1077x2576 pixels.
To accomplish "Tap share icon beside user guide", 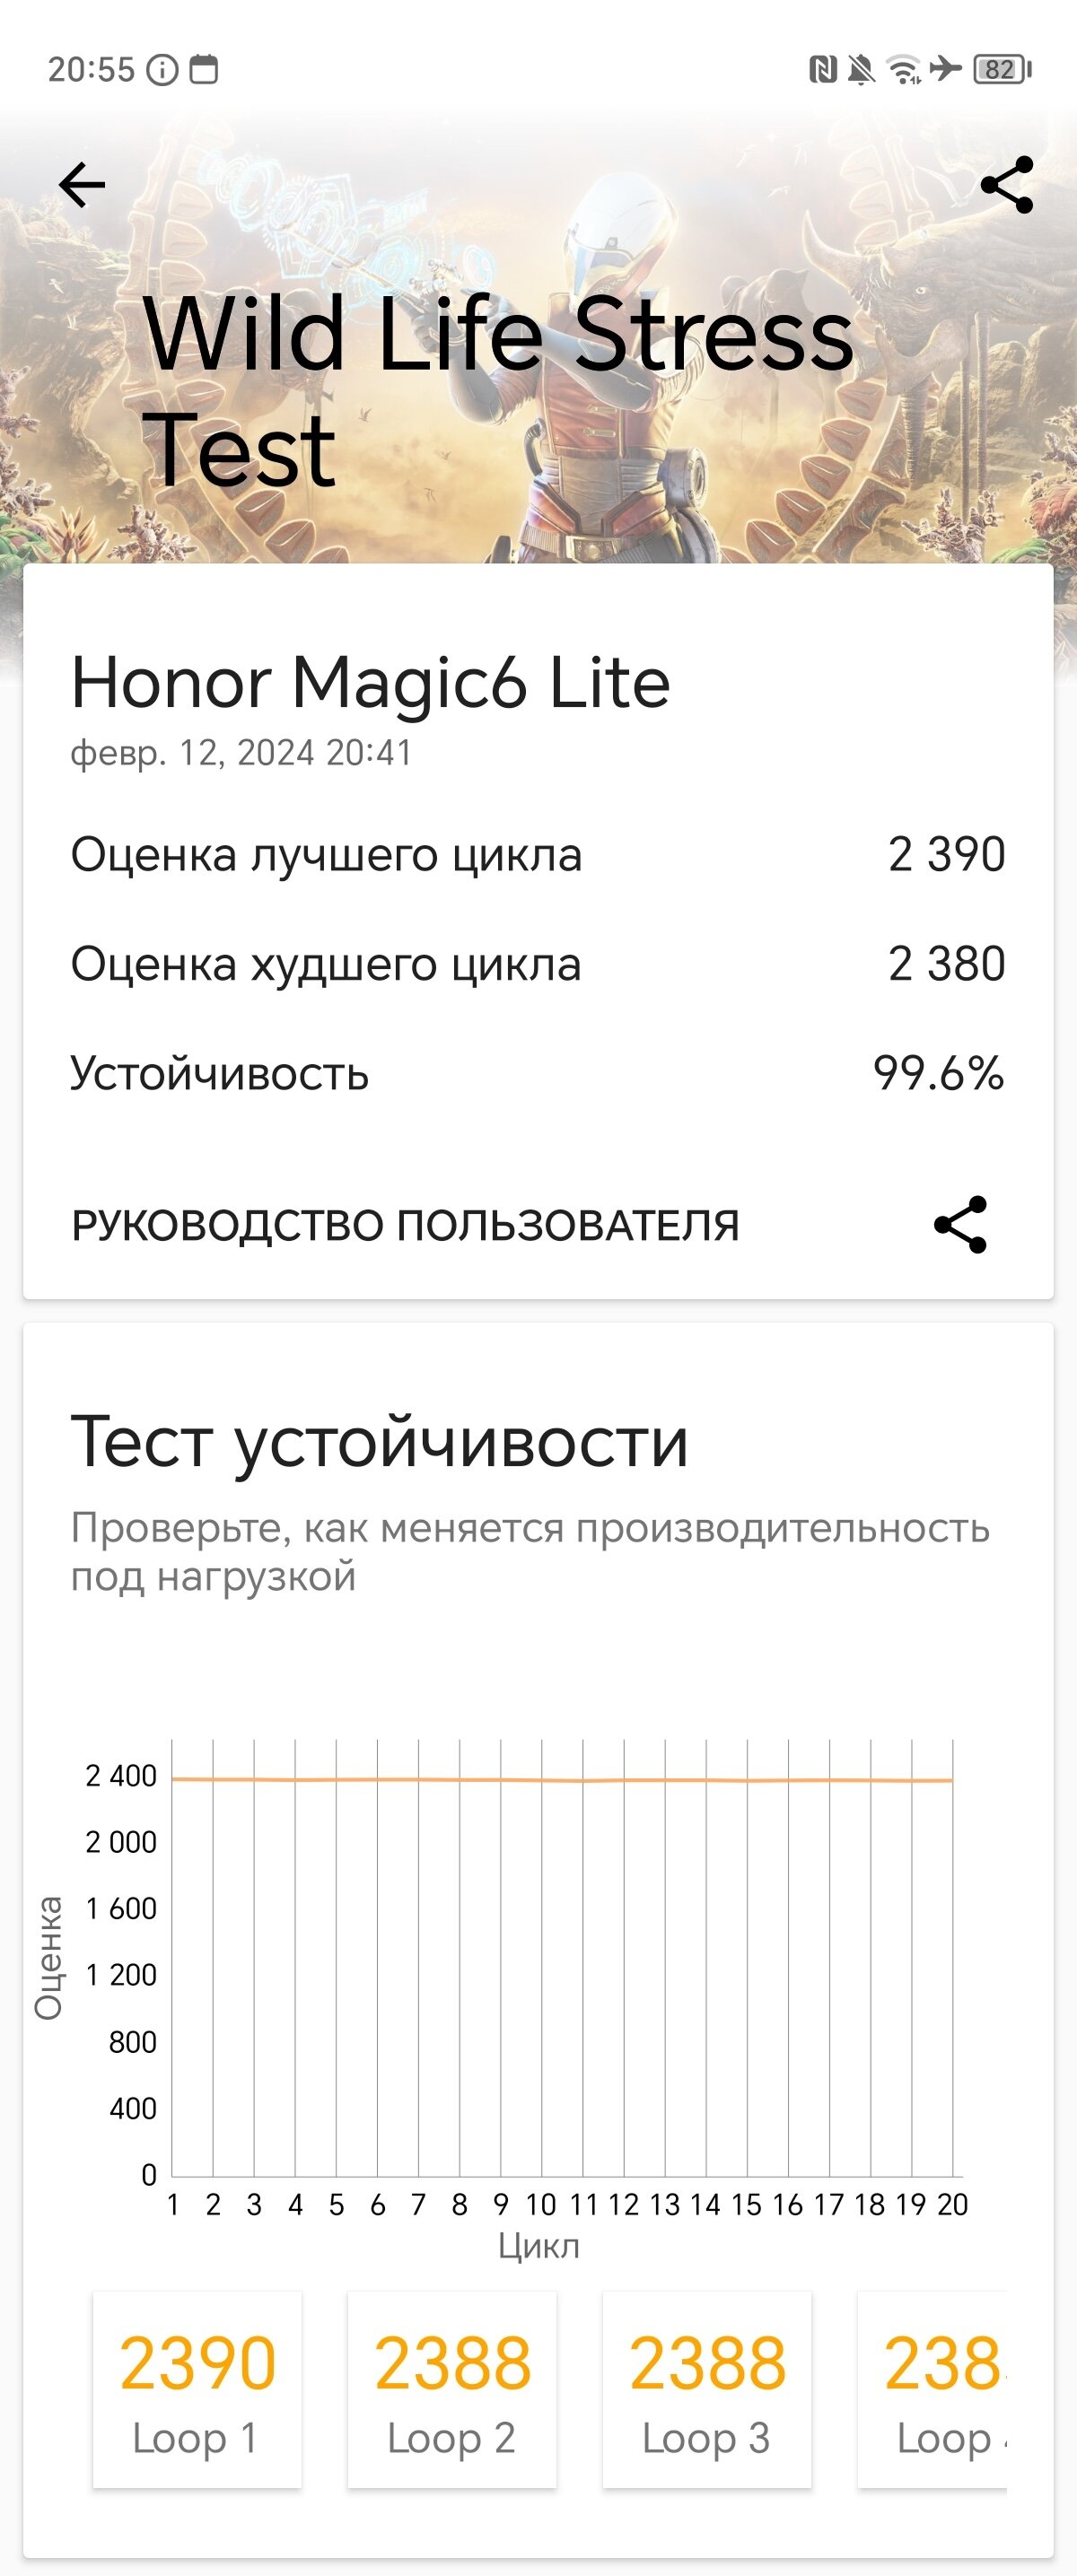I will (960, 1224).
